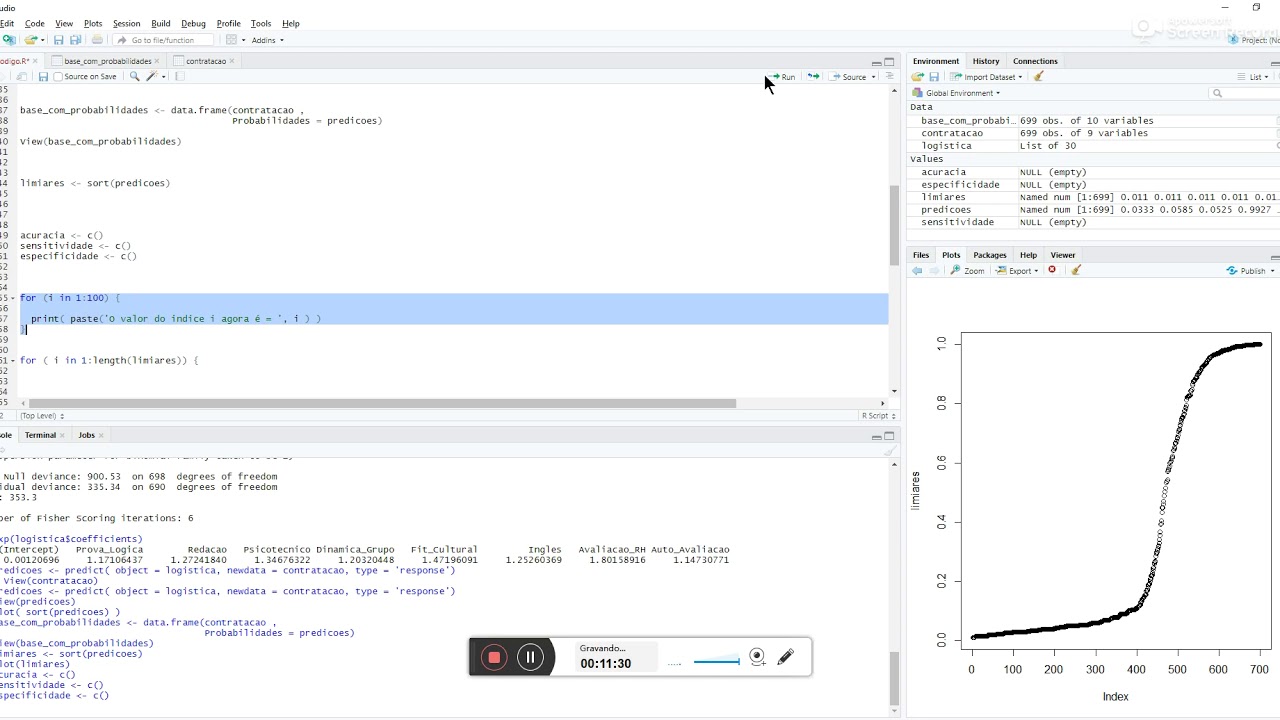Open the workspace panes layout icon
Image resolution: width=1280 pixels, height=720 pixels.
(231, 40)
